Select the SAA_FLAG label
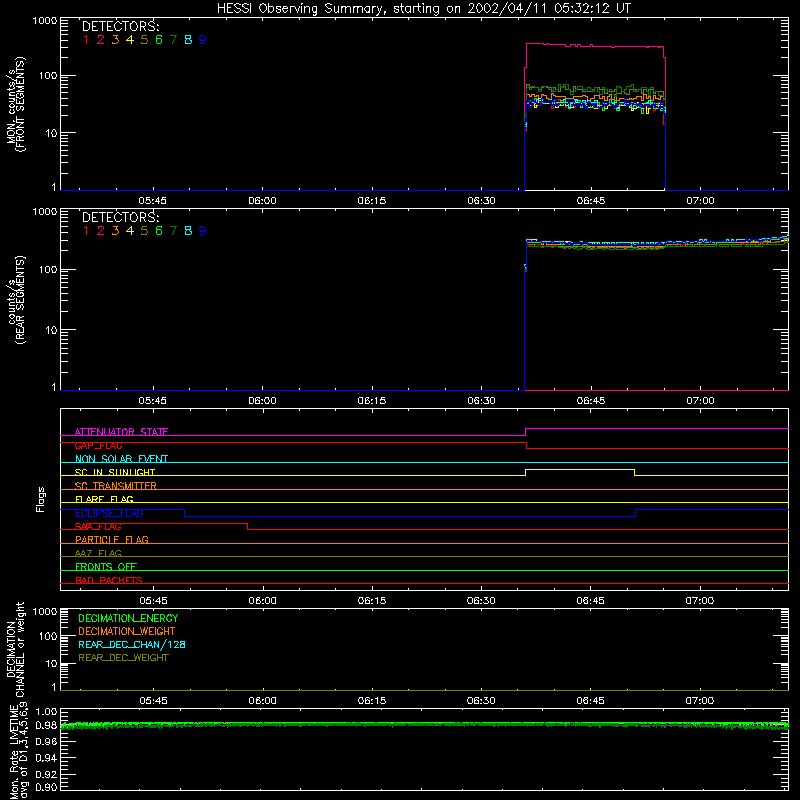The image size is (800, 800). 98,527
